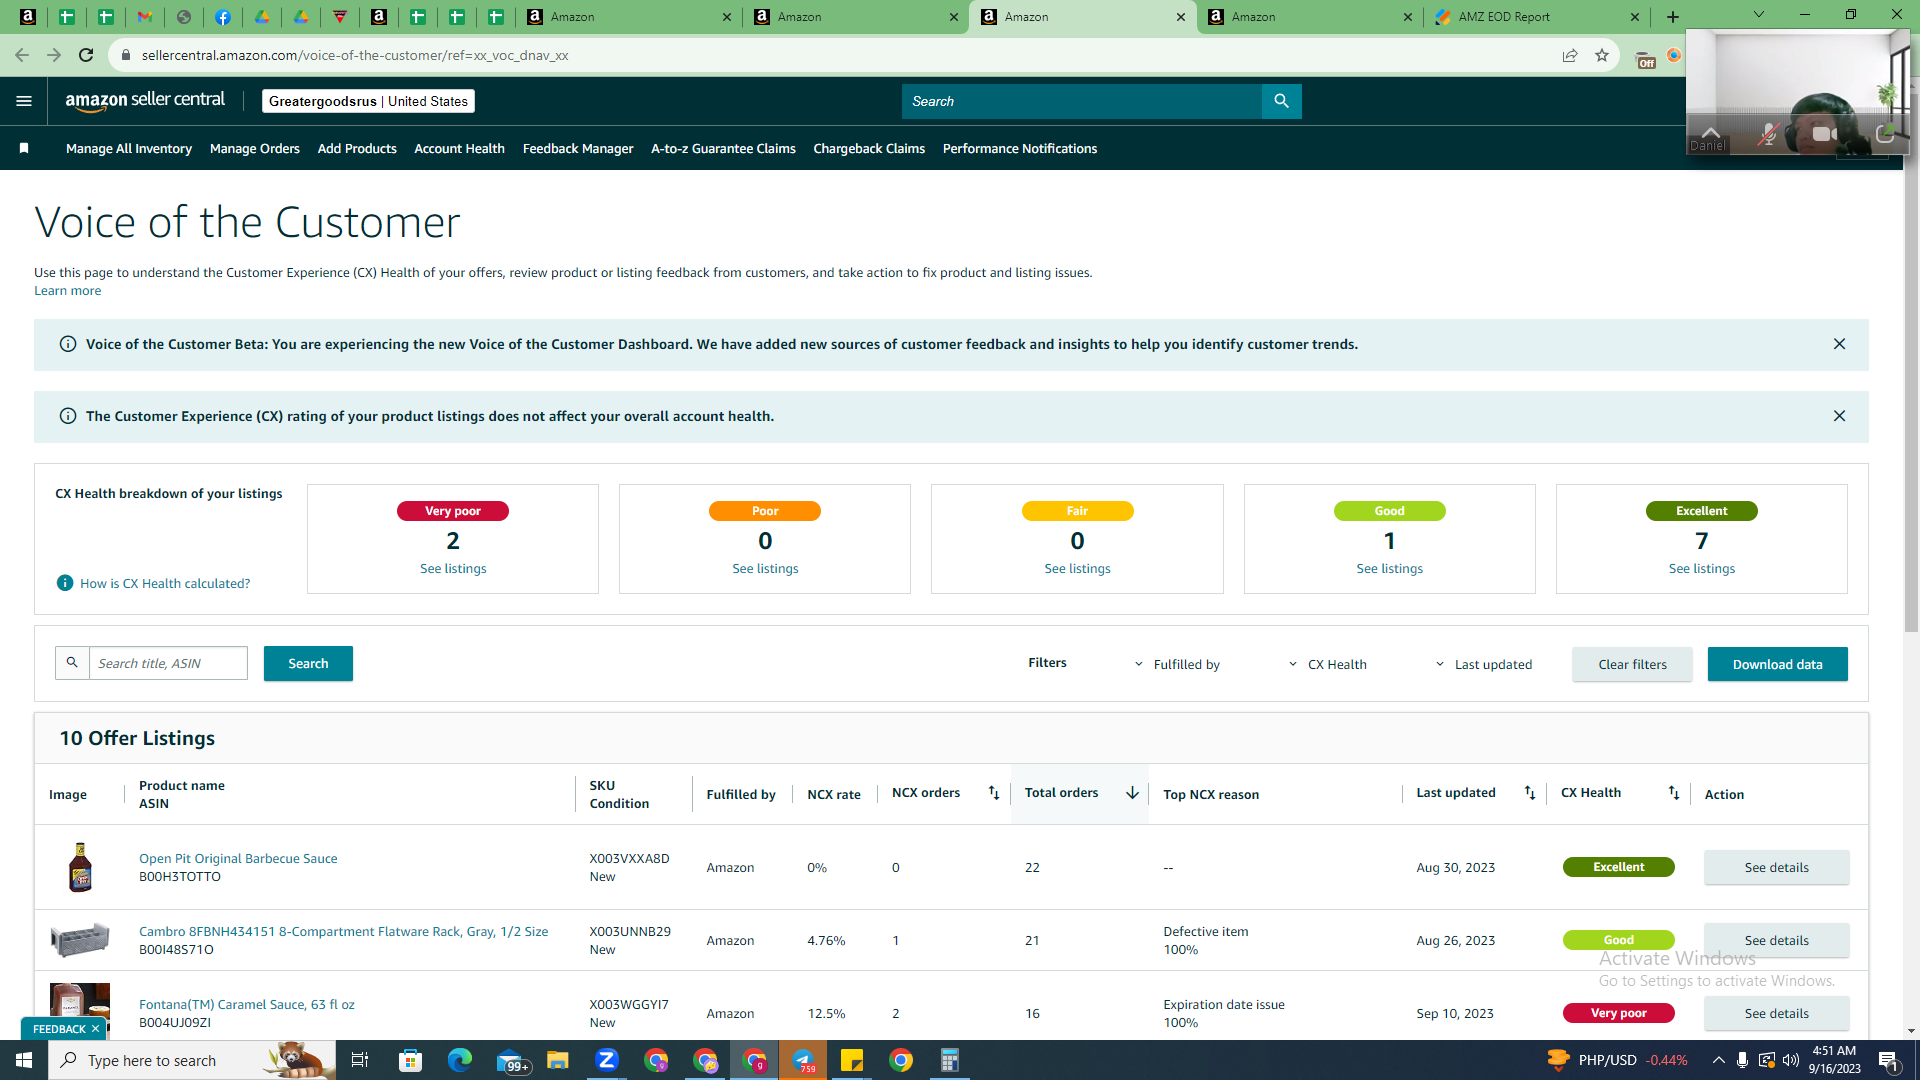The image size is (1920, 1080).
Task: Launch Microsoft Edge from the taskbar
Action: [x=459, y=1060]
